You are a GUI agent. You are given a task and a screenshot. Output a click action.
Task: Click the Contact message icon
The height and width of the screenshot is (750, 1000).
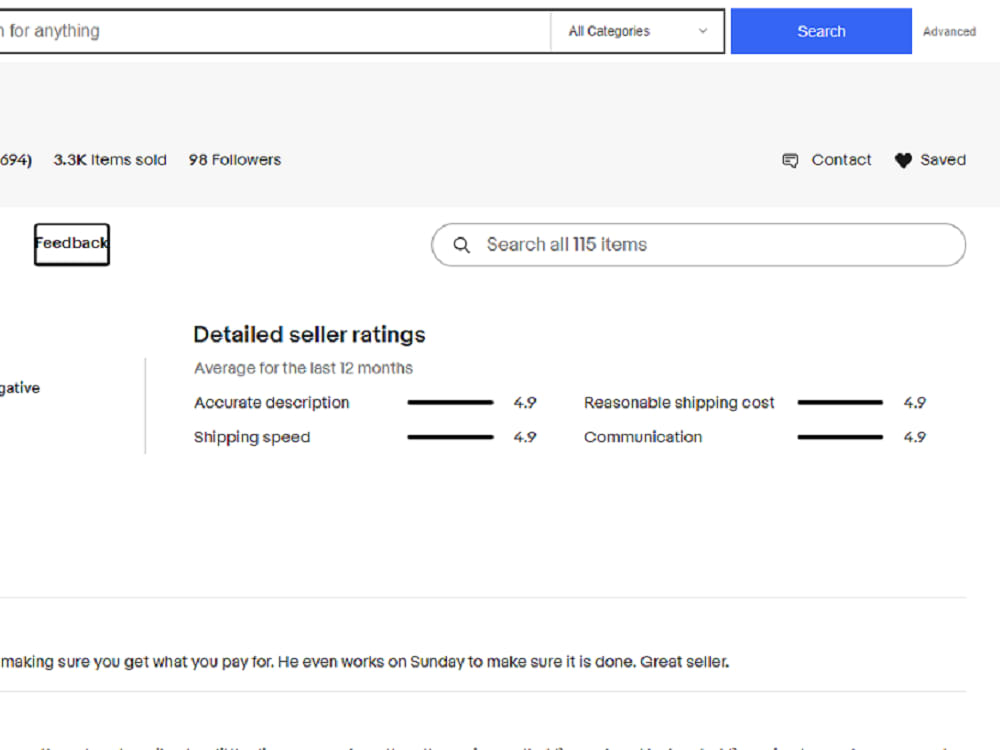(x=790, y=160)
